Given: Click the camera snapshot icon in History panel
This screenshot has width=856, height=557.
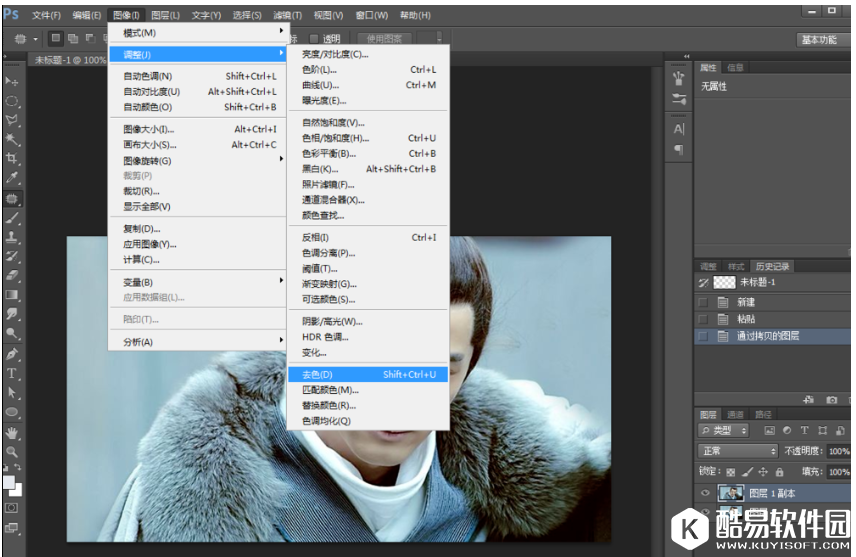Looking at the screenshot, I should (x=831, y=400).
